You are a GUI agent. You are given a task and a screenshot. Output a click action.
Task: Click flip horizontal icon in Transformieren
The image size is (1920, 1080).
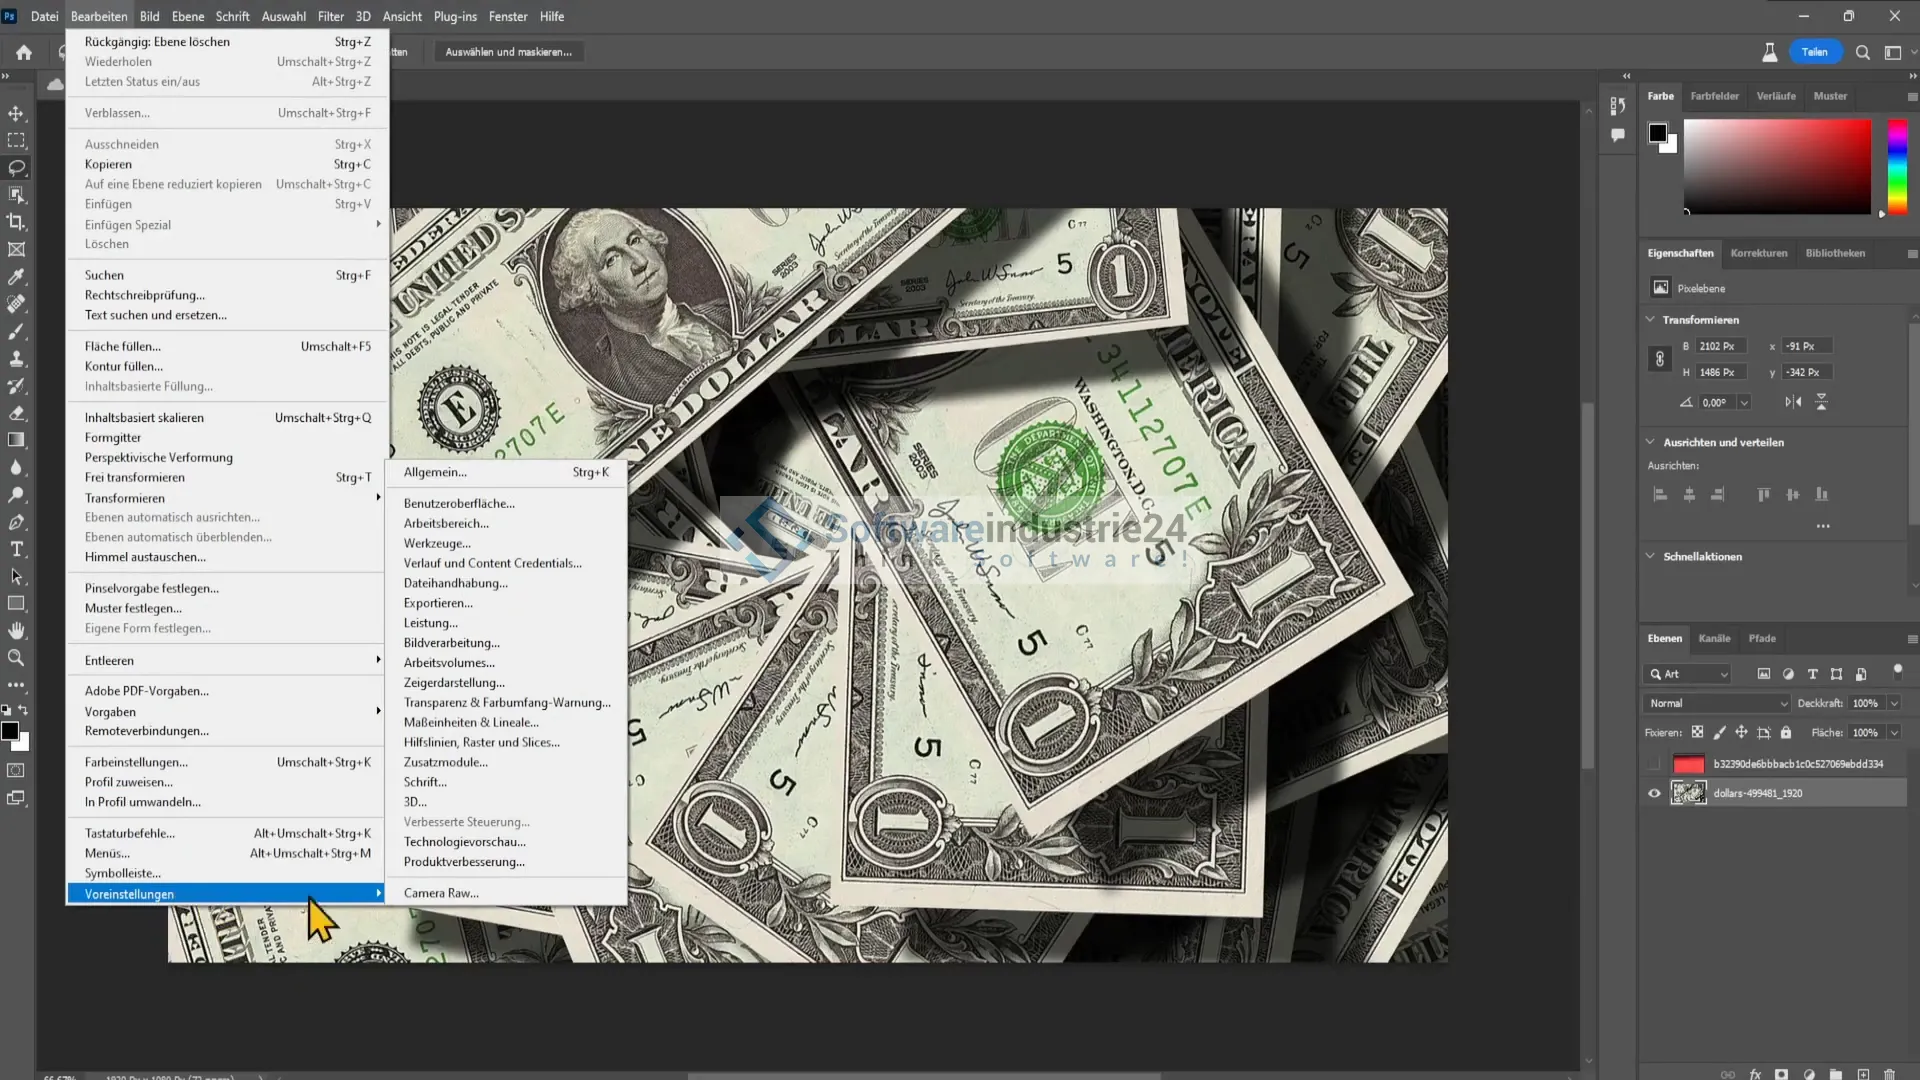point(1793,402)
